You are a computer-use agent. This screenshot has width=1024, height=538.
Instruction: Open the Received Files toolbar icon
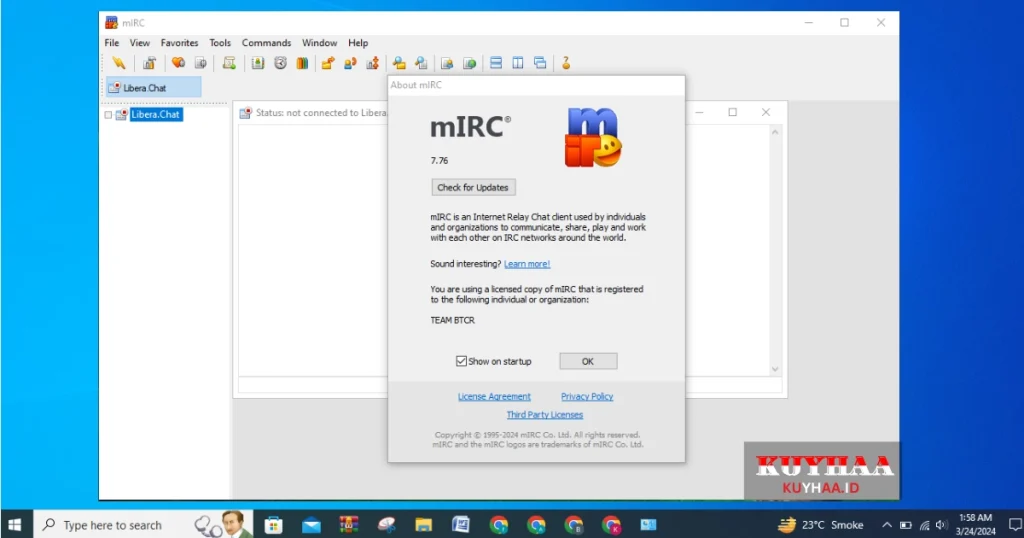[x=399, y=63]
